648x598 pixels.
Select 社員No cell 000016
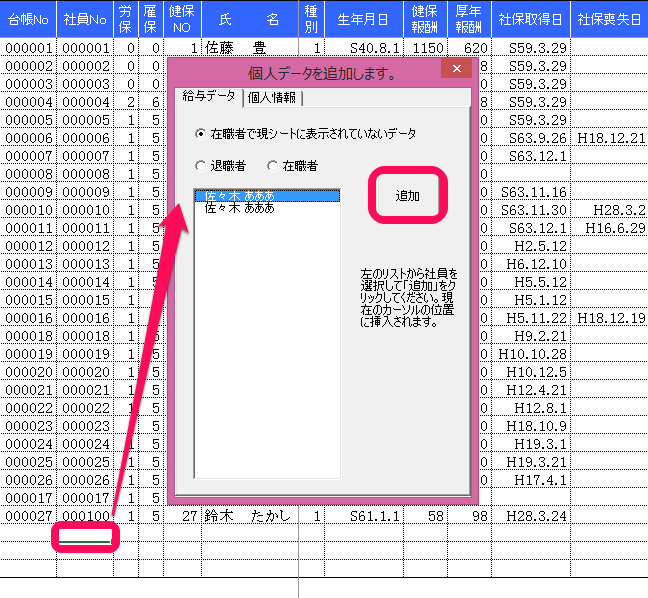[x=85, y=318]
